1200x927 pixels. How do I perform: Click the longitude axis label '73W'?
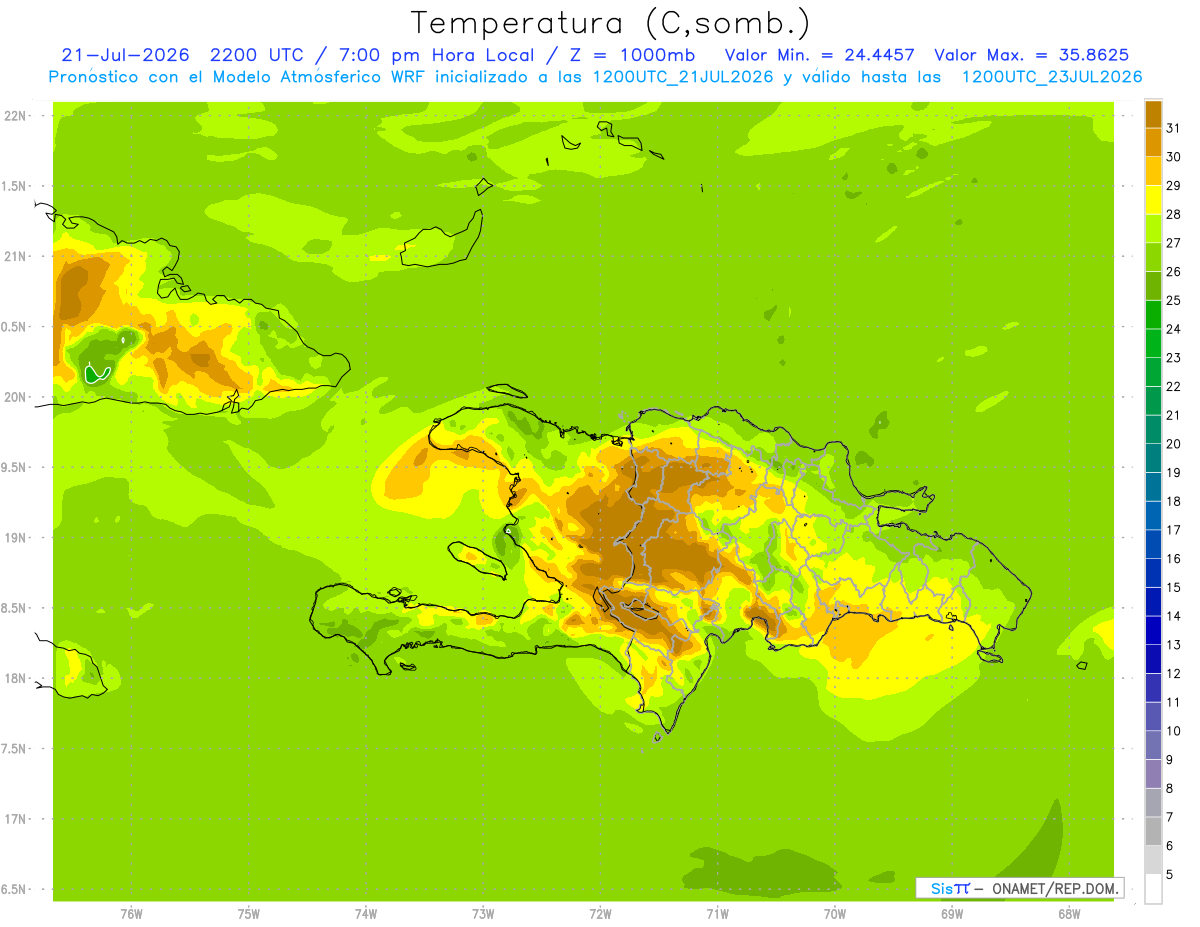point(483,914)
